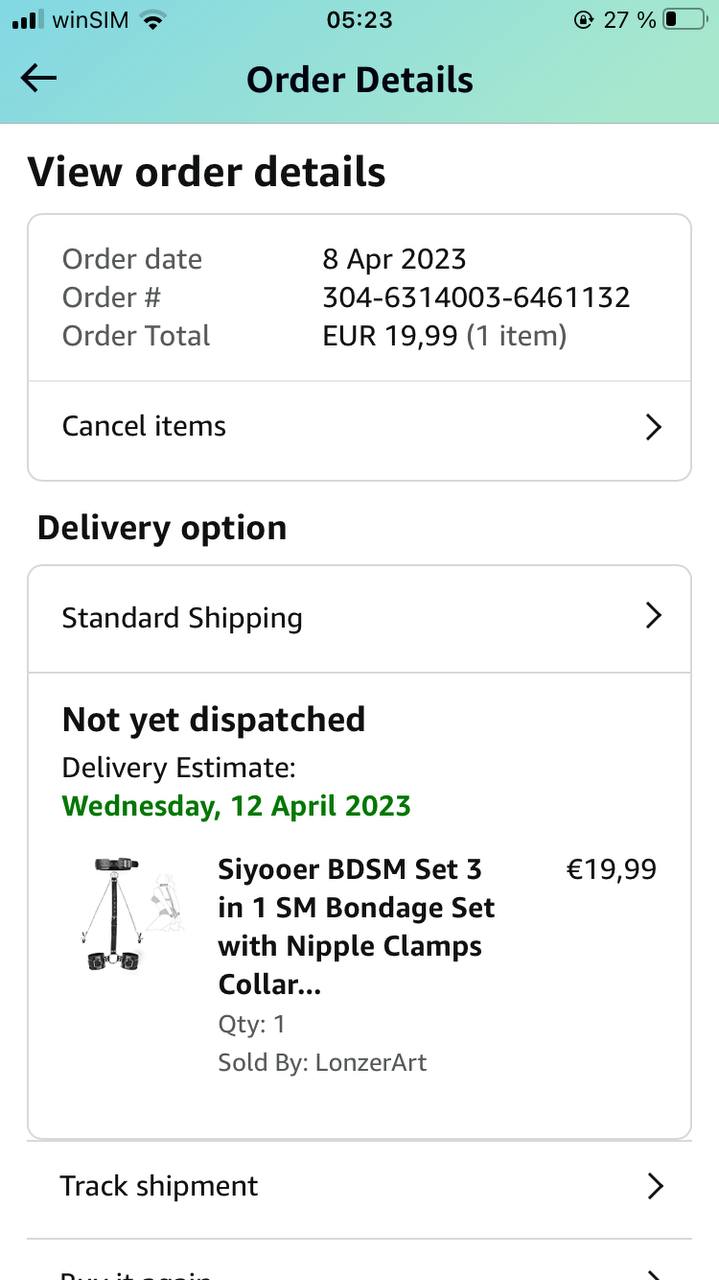
Task: Open the Standard Shipping chevron arrow
Action: click(653, 615)
